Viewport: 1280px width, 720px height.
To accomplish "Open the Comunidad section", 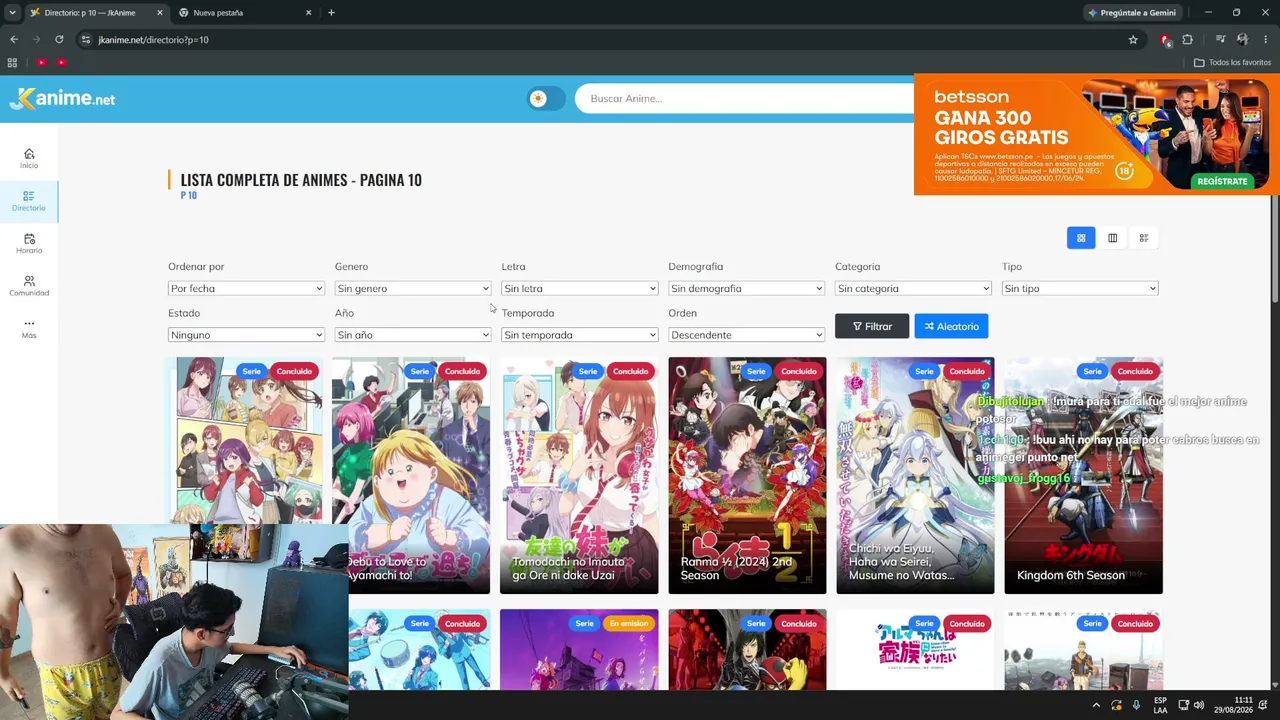I will (29, 286).
